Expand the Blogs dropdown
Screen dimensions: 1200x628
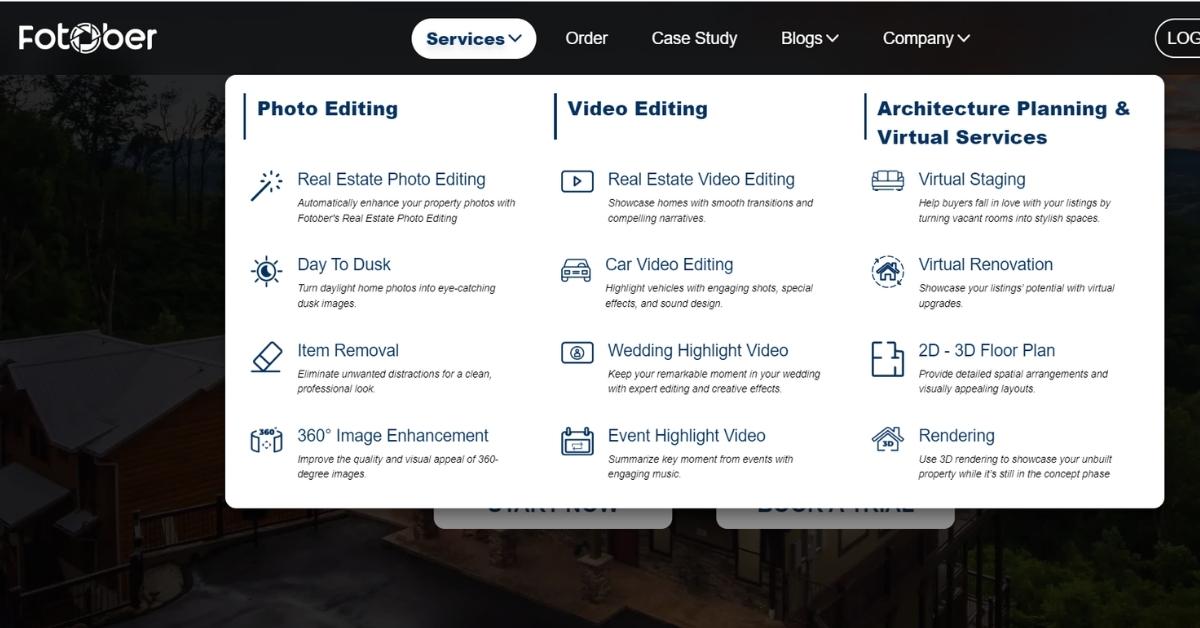[810, 38]
